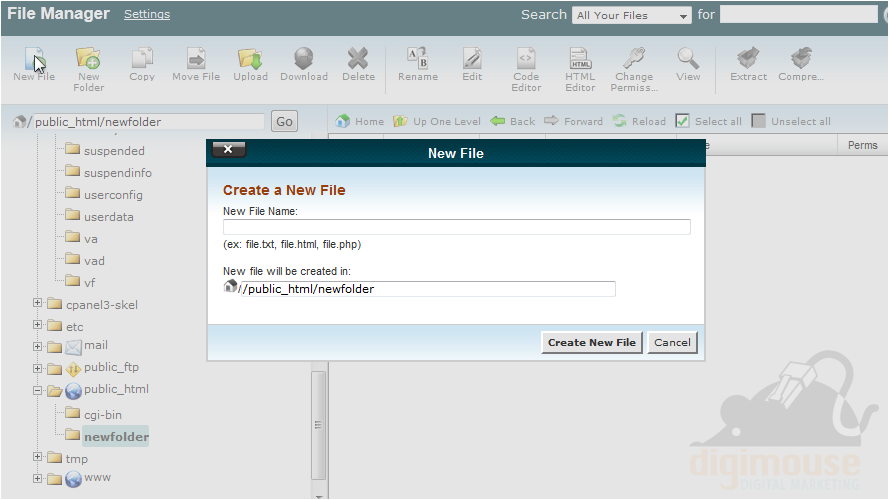Click the Edit toolbar icon
Viewport: 889px width, 500px height.
click(x=472, y=58)
